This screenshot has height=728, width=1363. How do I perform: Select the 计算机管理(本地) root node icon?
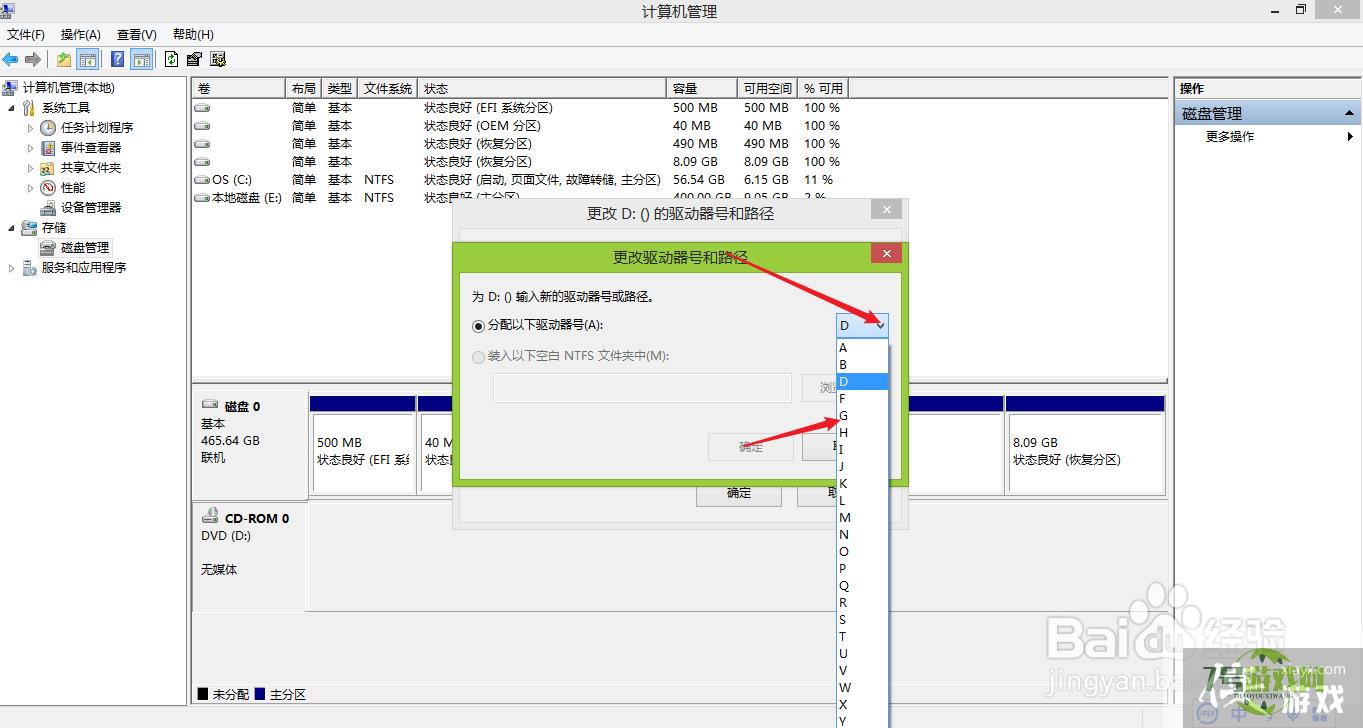[x=11, y=88]
